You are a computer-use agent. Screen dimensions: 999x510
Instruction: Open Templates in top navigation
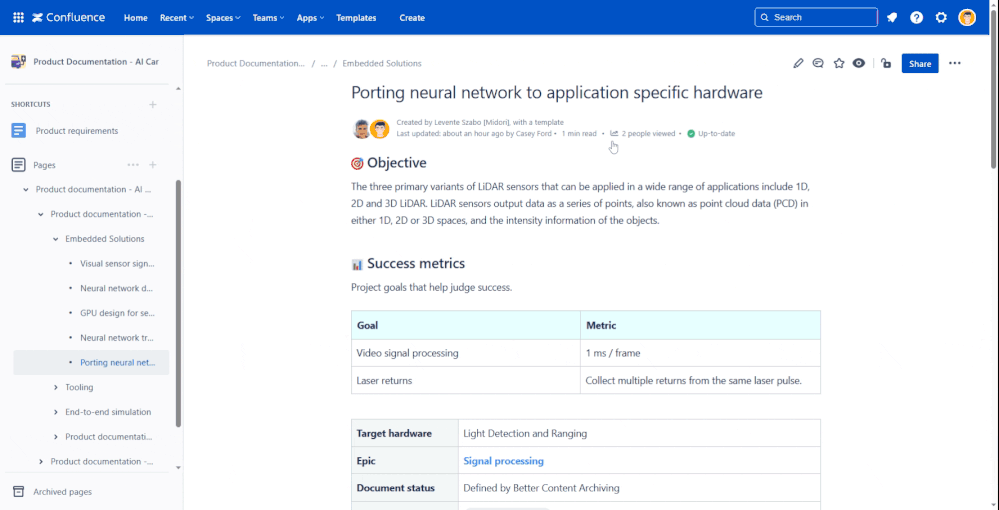[356, 18]
